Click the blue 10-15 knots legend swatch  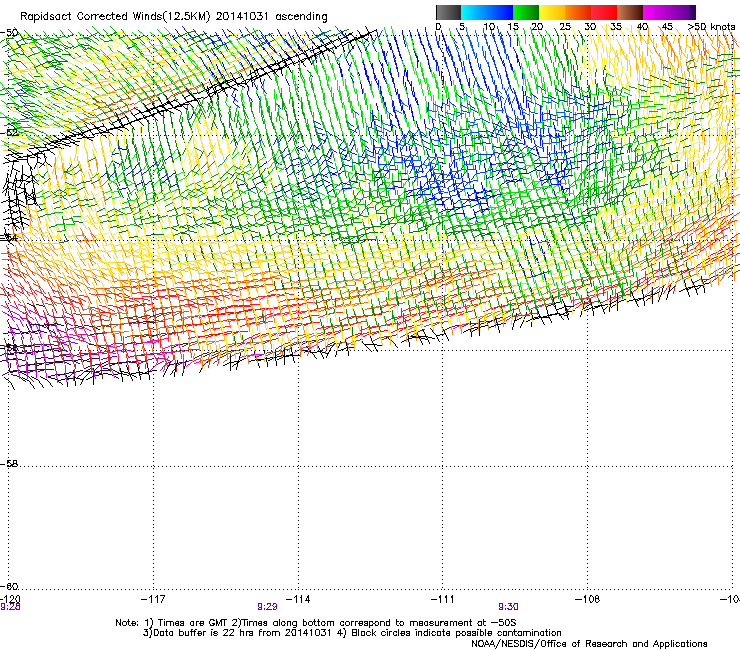[500, 12]
